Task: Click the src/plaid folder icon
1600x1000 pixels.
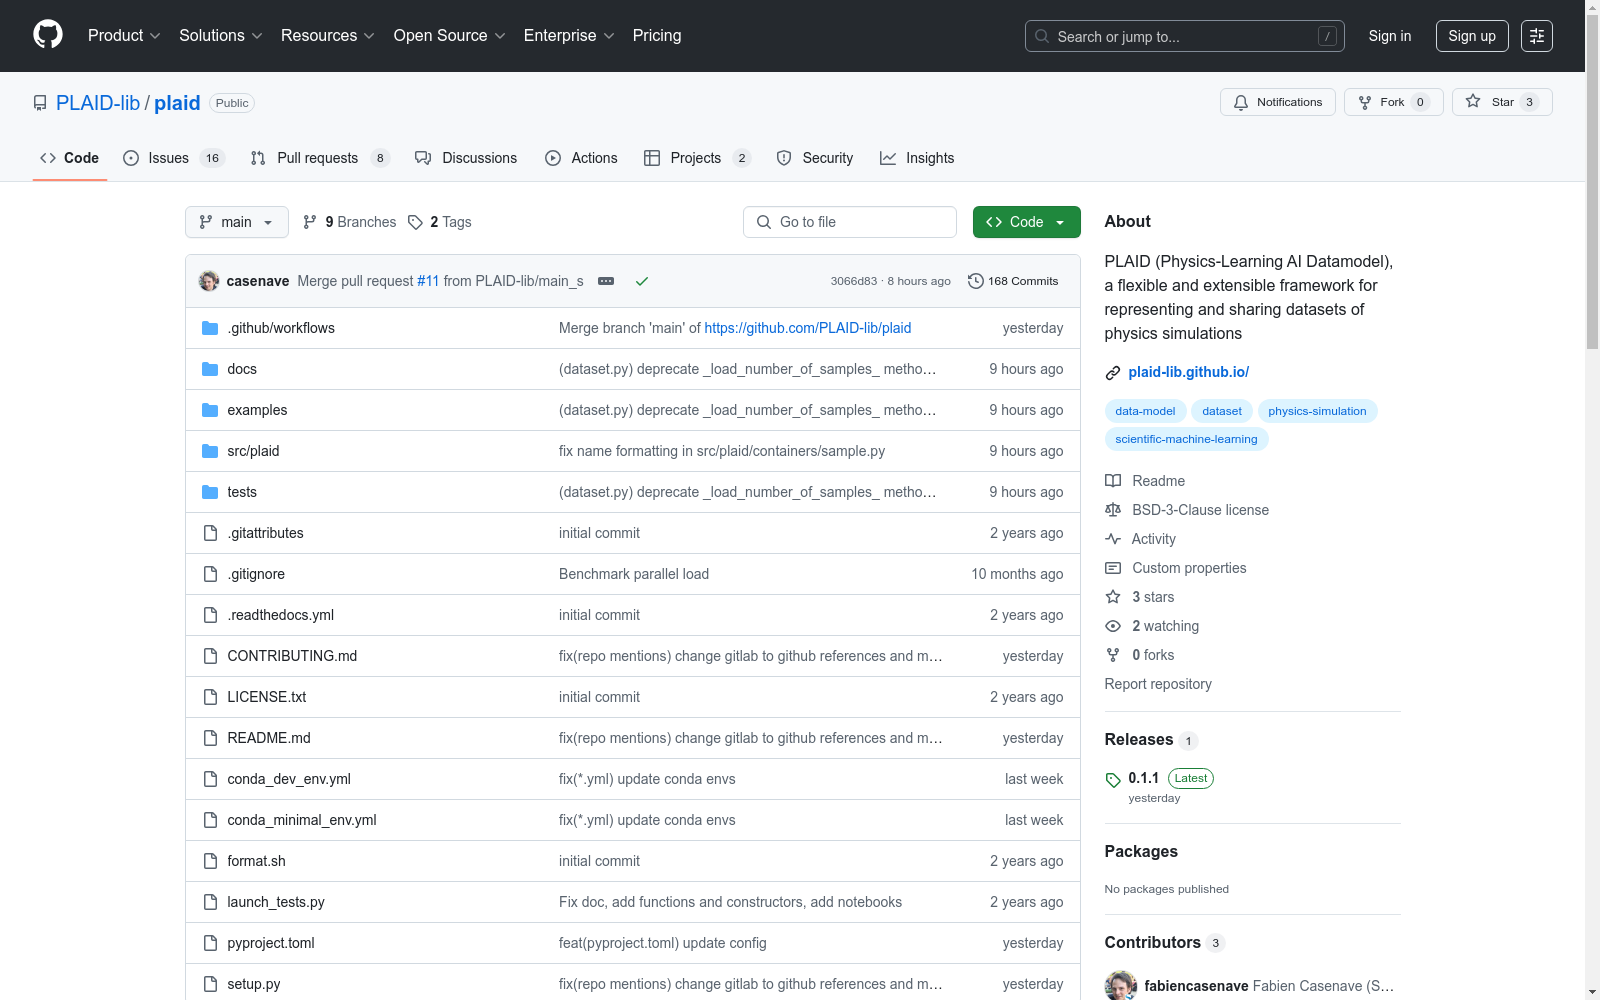Action: [210, 451]
